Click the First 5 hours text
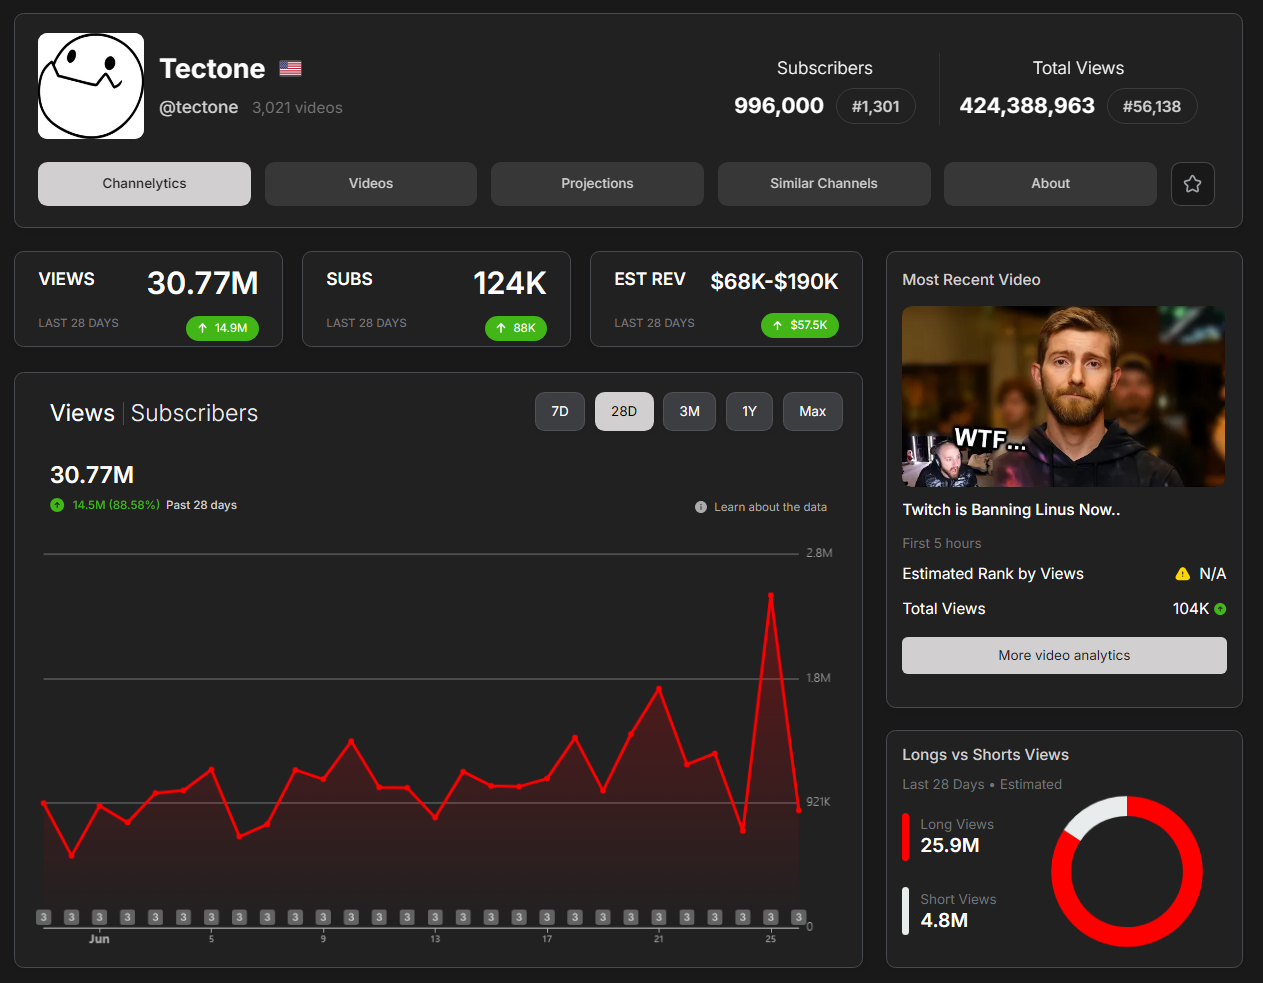Viewport: 1263px width, 983px height. pos(942,544)
